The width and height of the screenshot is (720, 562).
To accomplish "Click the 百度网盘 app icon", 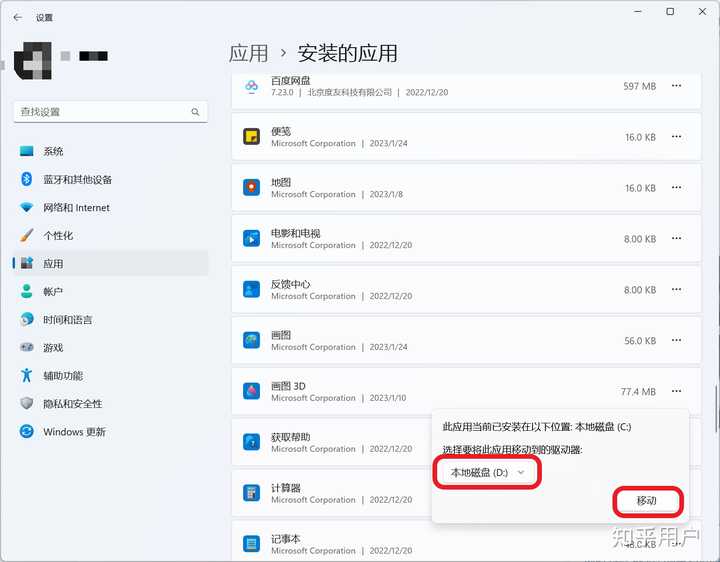I will click(x=251, y=86).
